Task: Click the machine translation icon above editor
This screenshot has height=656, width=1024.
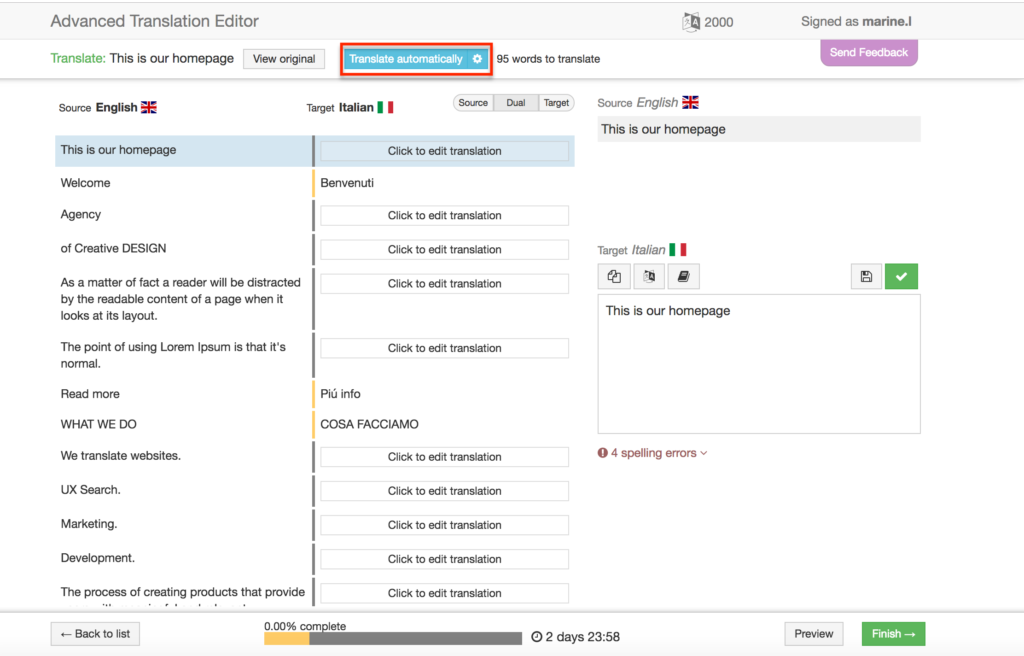Action: 648,276
